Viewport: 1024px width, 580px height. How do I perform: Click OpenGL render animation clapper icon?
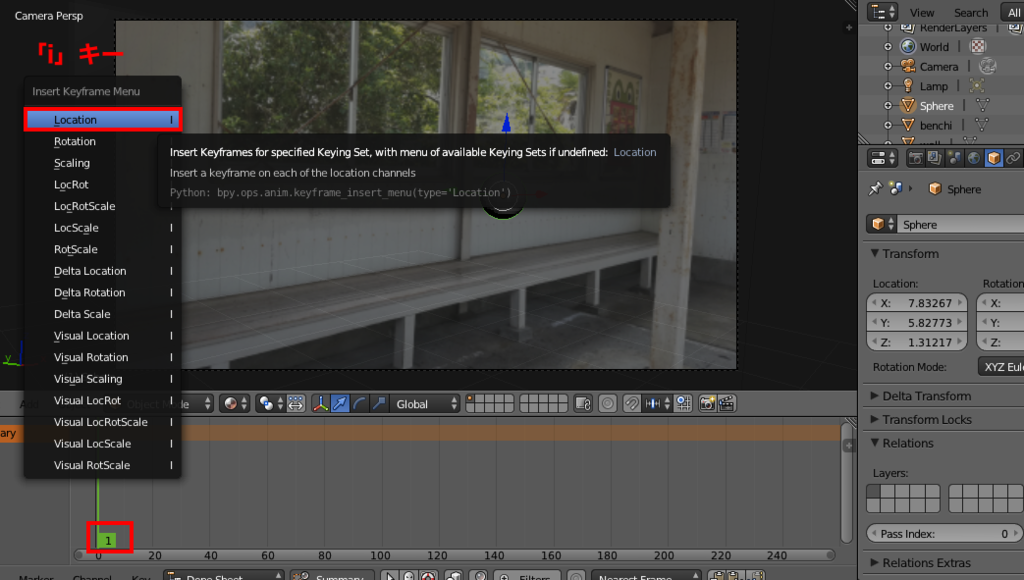tap(726, 404)
